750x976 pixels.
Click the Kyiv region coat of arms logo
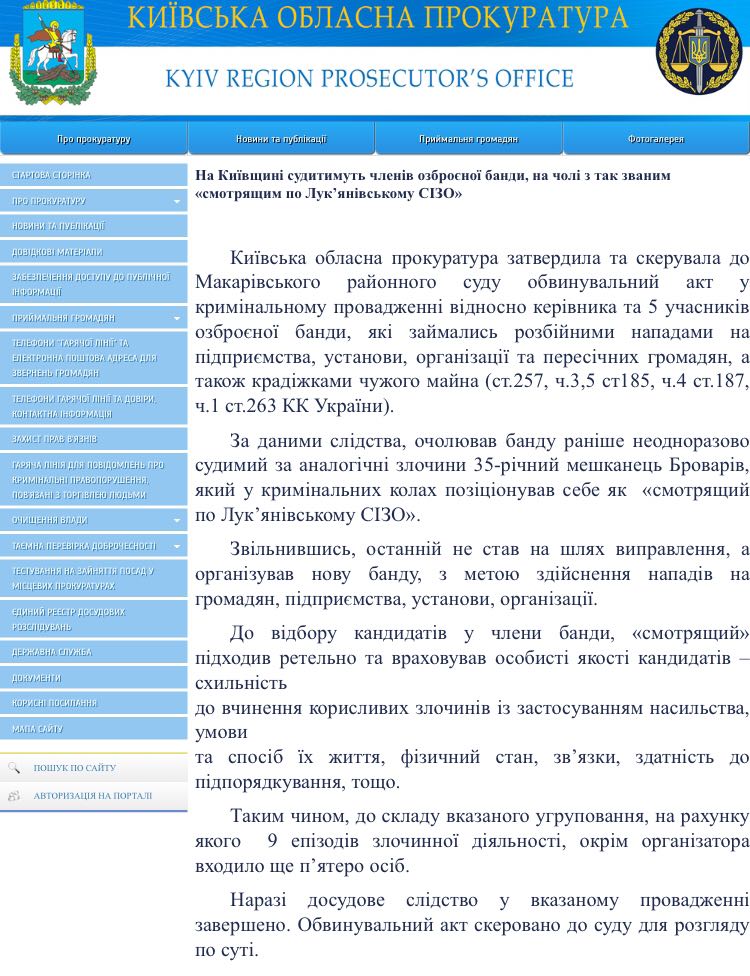click(x=47, y=58)
